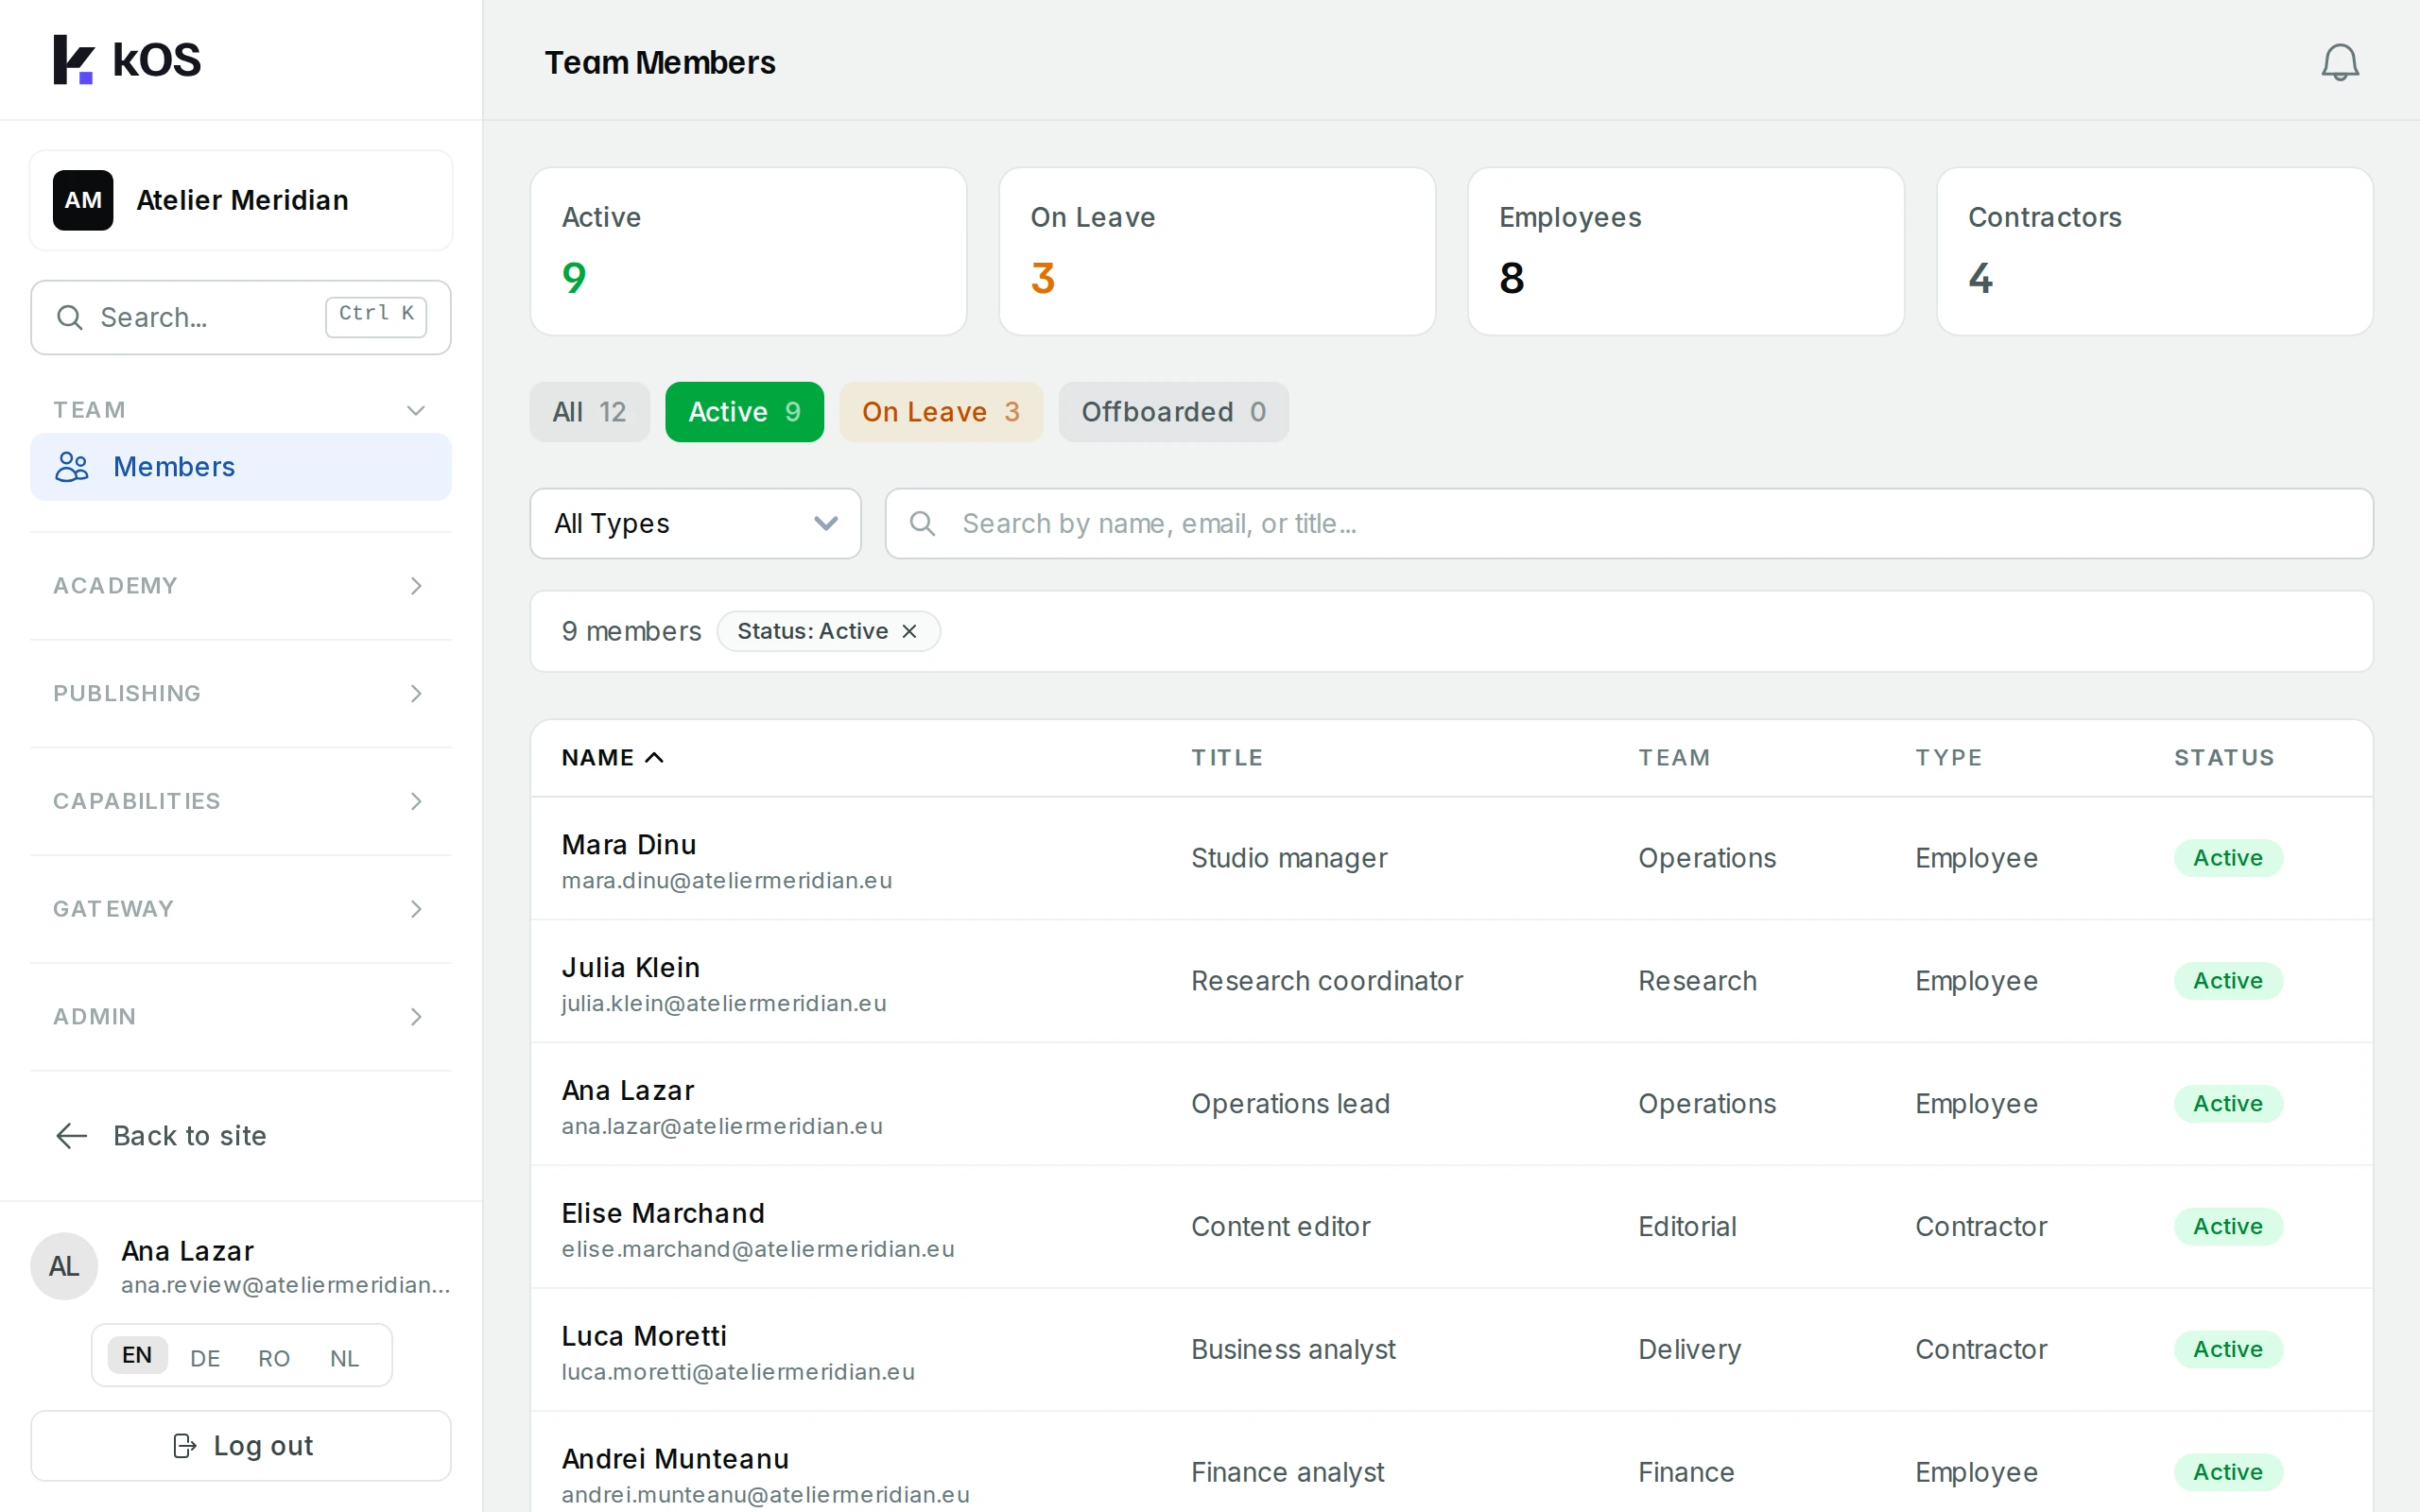Click Elise Marchand's Contractor type cell
The width and height of the screenshot is (2420, 1512).
[1981, 1227]
